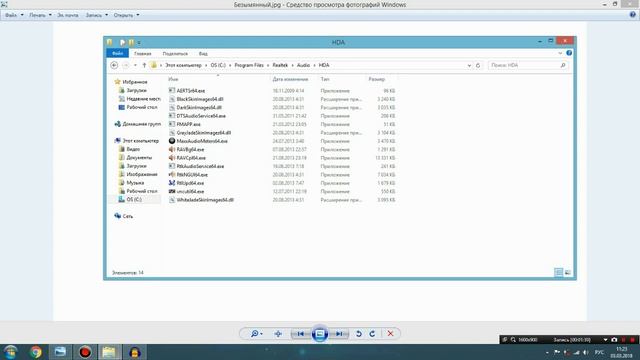640x360 pixels.
Task: Sort by the Дата изменения column header
Action: 290,79
